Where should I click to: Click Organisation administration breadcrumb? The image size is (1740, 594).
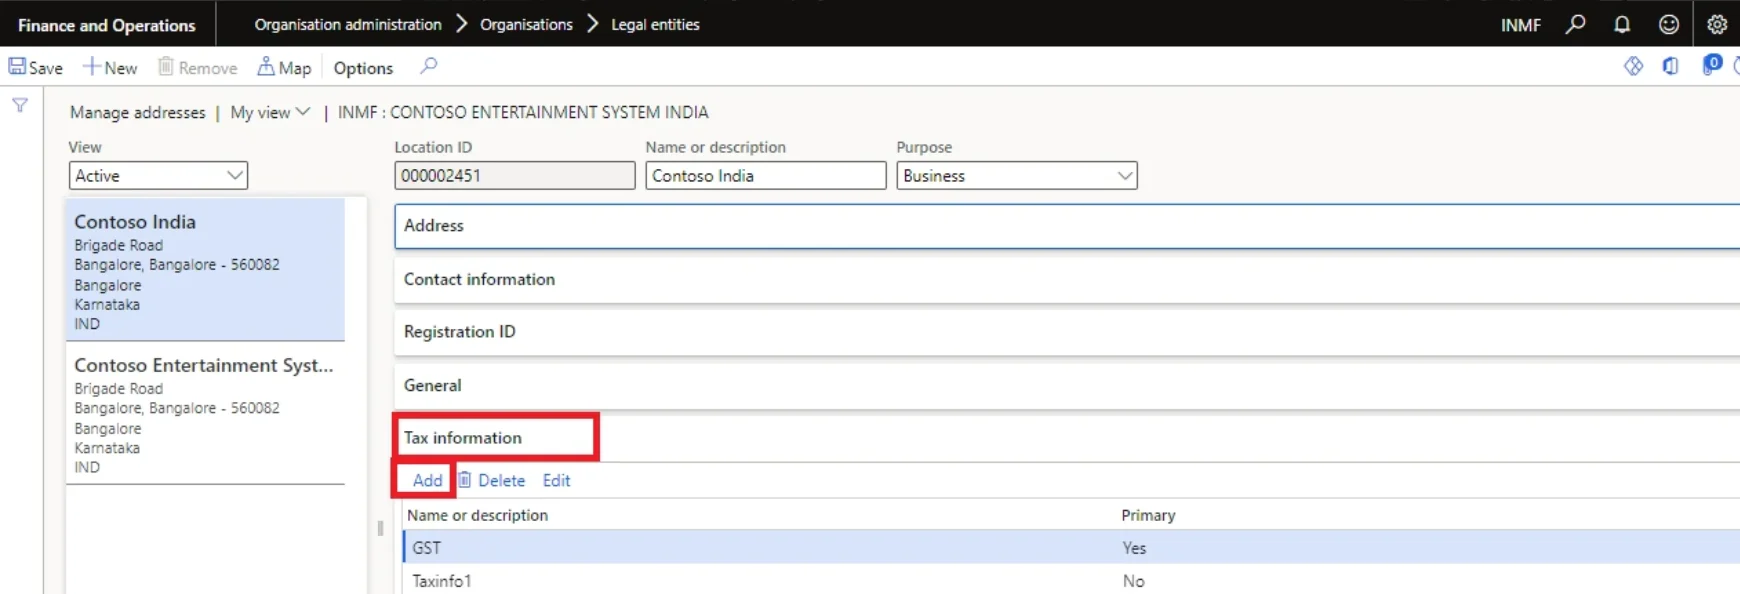[x=348, y=24]
